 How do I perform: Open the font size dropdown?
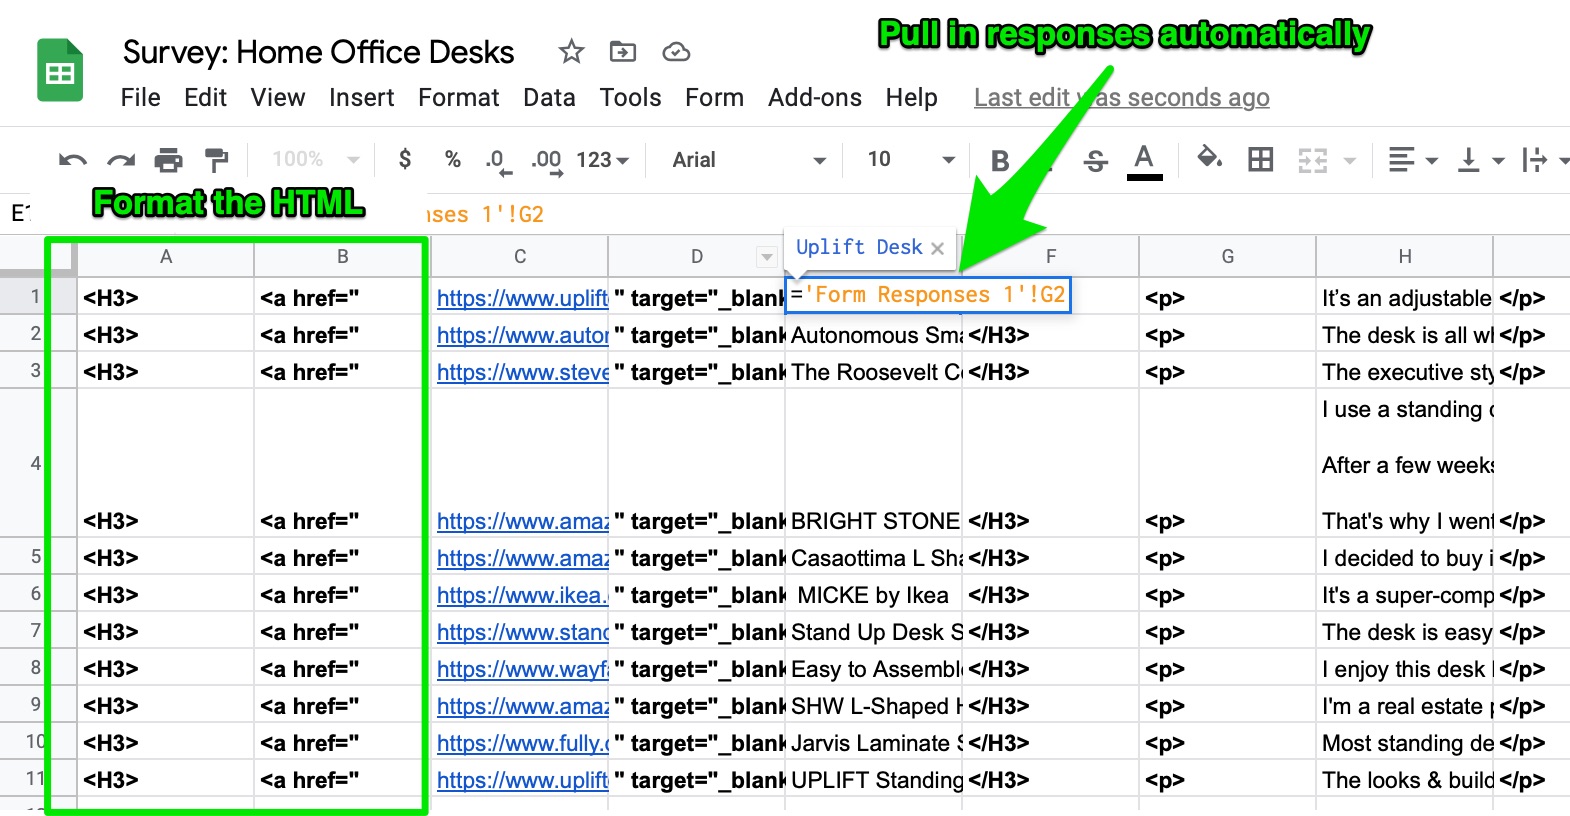tap(911, 159)
